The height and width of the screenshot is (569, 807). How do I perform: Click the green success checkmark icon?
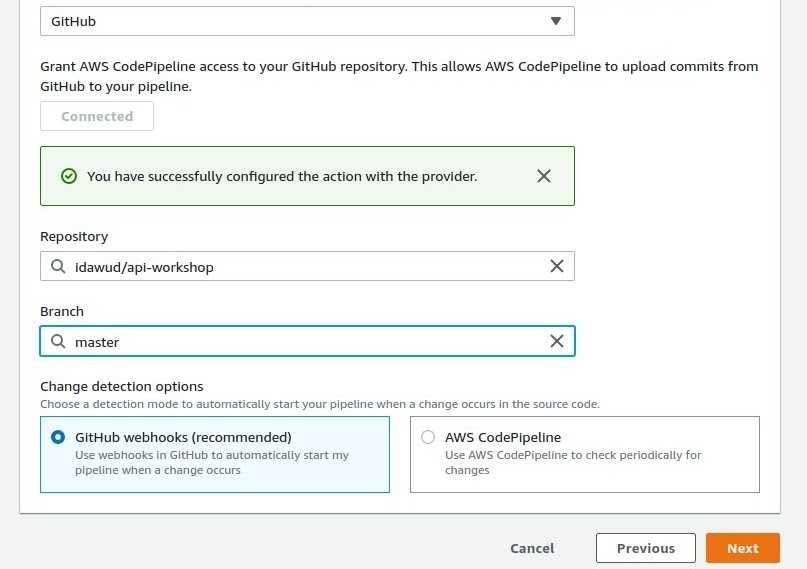point(68,176)
